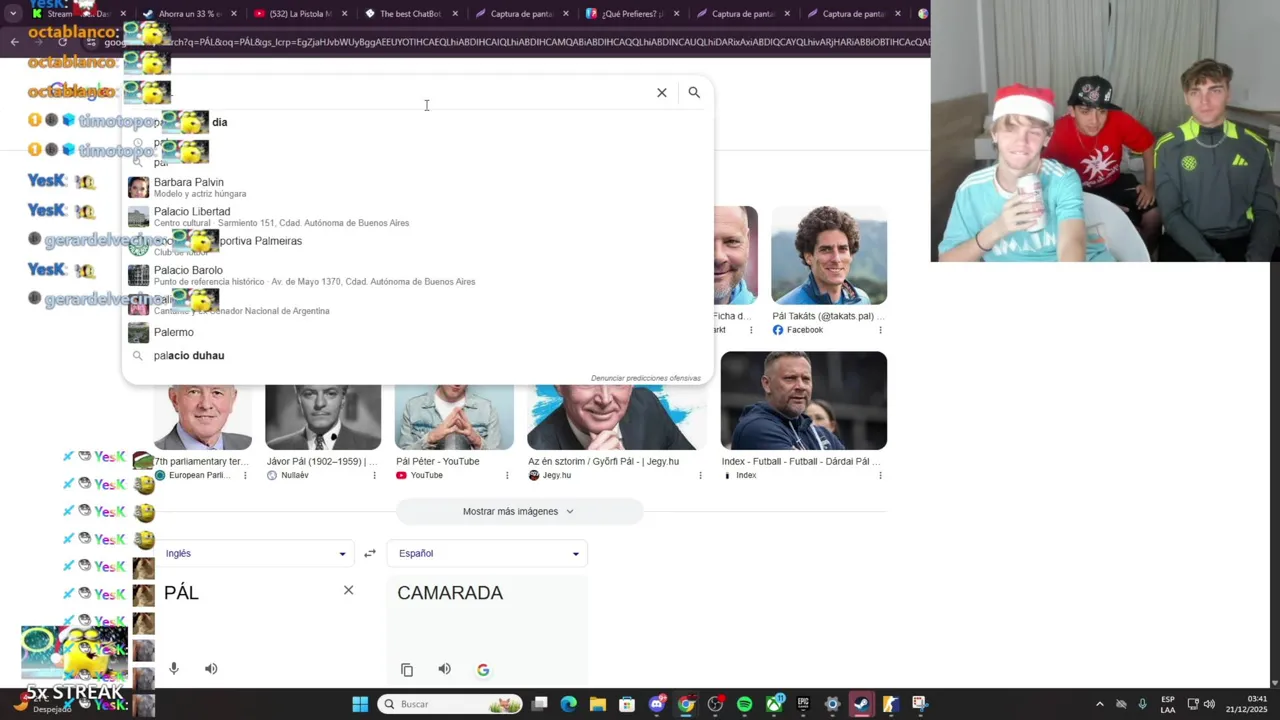Viewport: 1280px width, 720px height.
Task: Open ESP LAA keyboard language switcher
Action: (1168, 704)
